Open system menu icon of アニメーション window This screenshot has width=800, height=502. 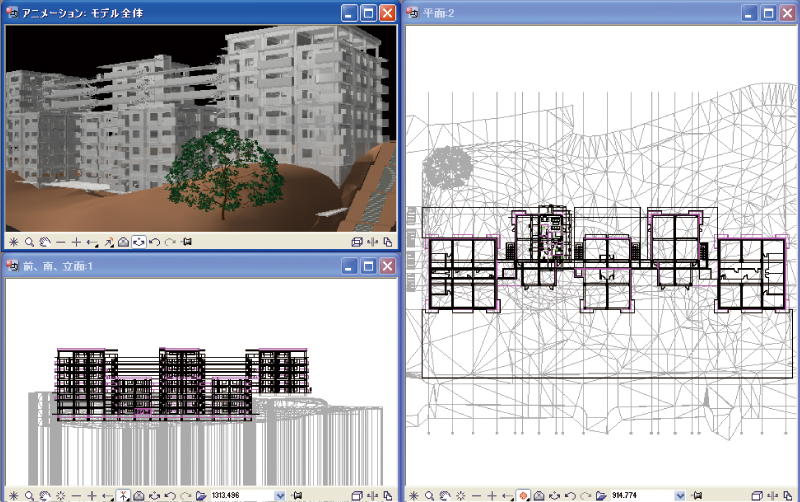pos(12,13)
